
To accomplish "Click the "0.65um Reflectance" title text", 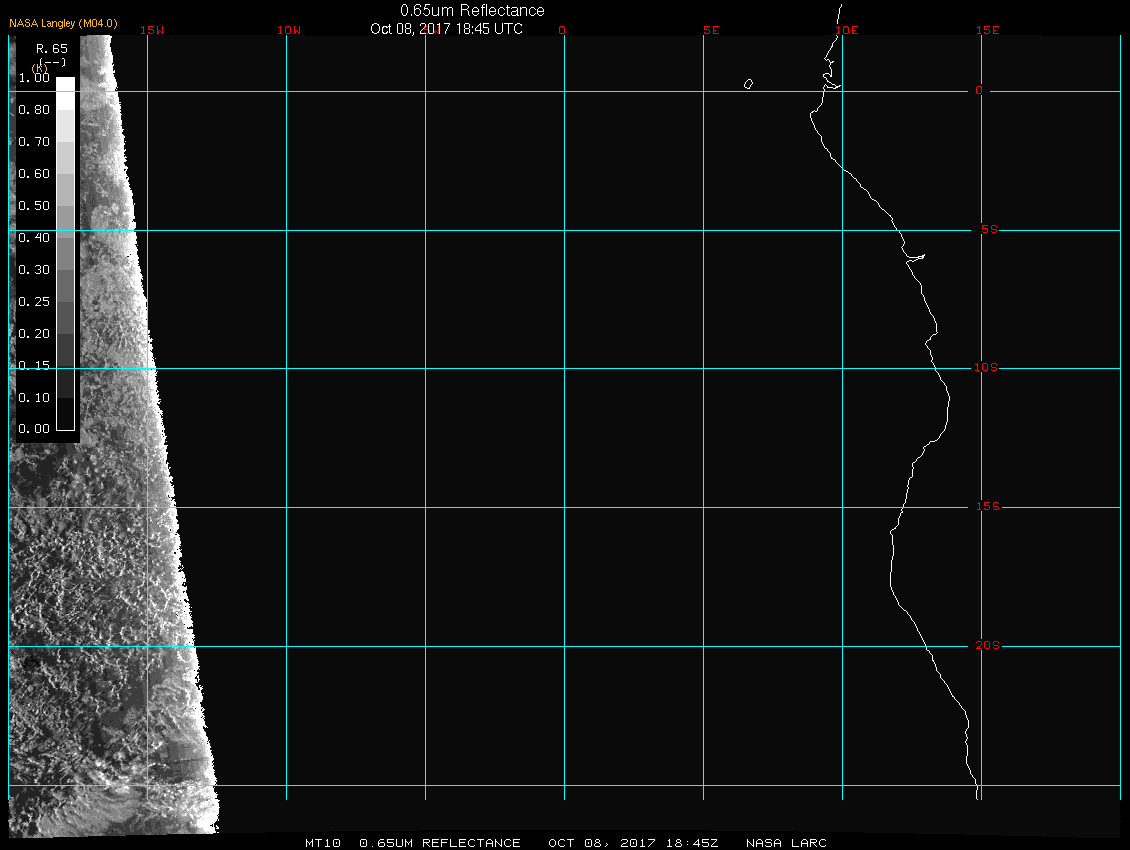I will [472, 11].
